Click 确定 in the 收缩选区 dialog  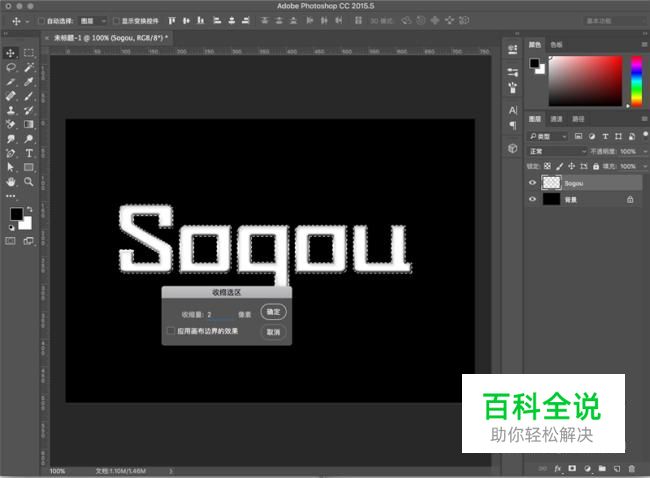click(x=273, y=312)
